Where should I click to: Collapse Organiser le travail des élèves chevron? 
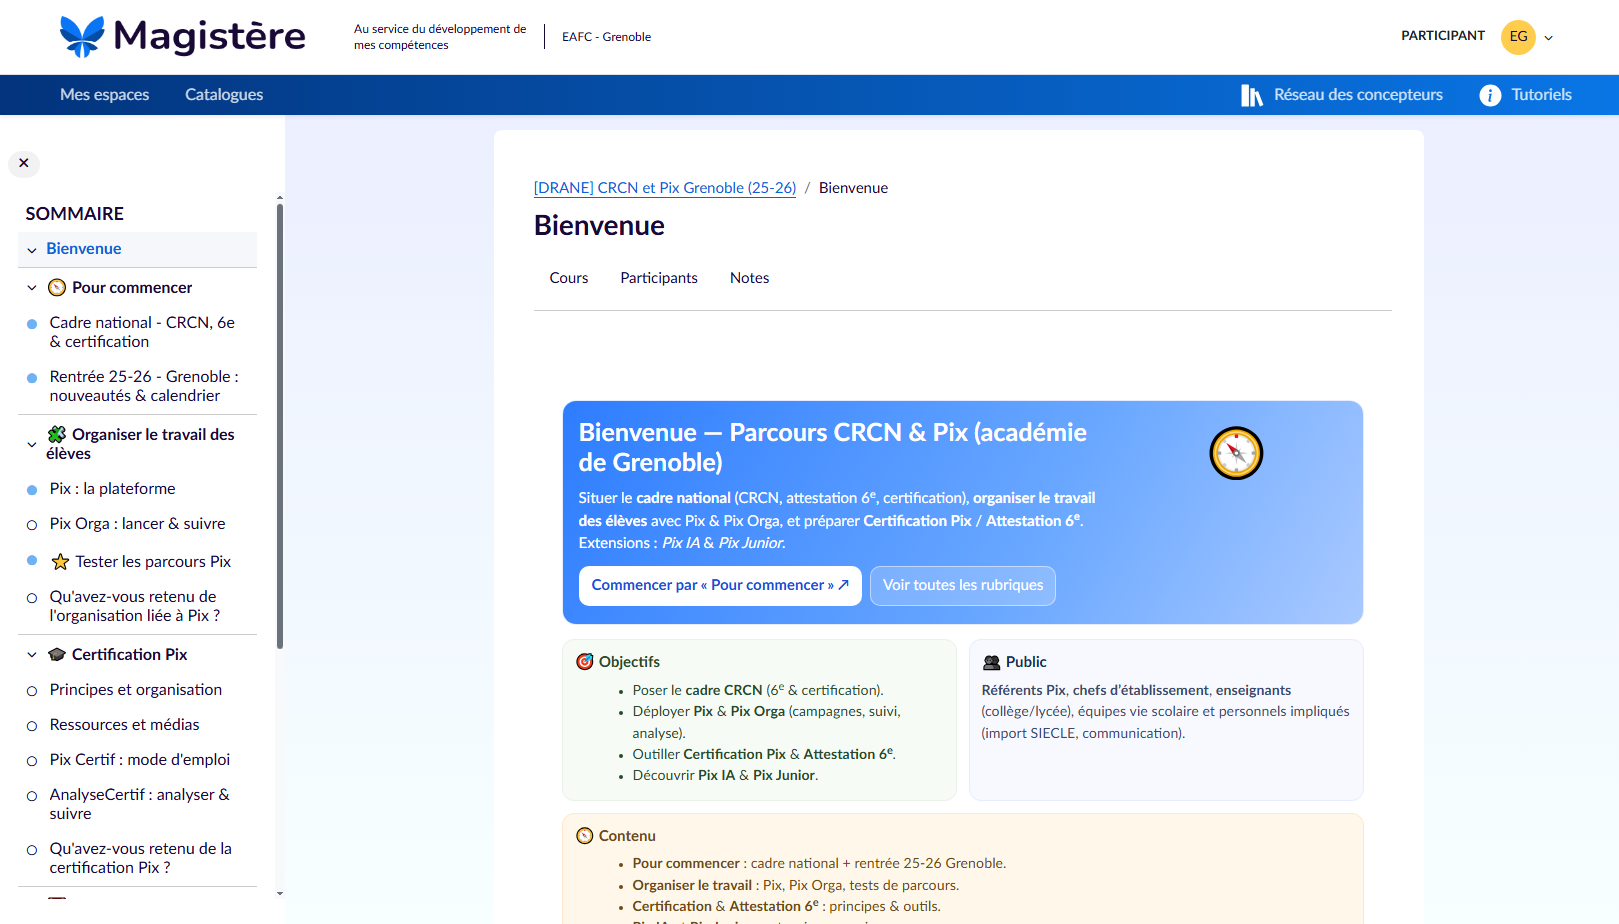tap(32, 445)
